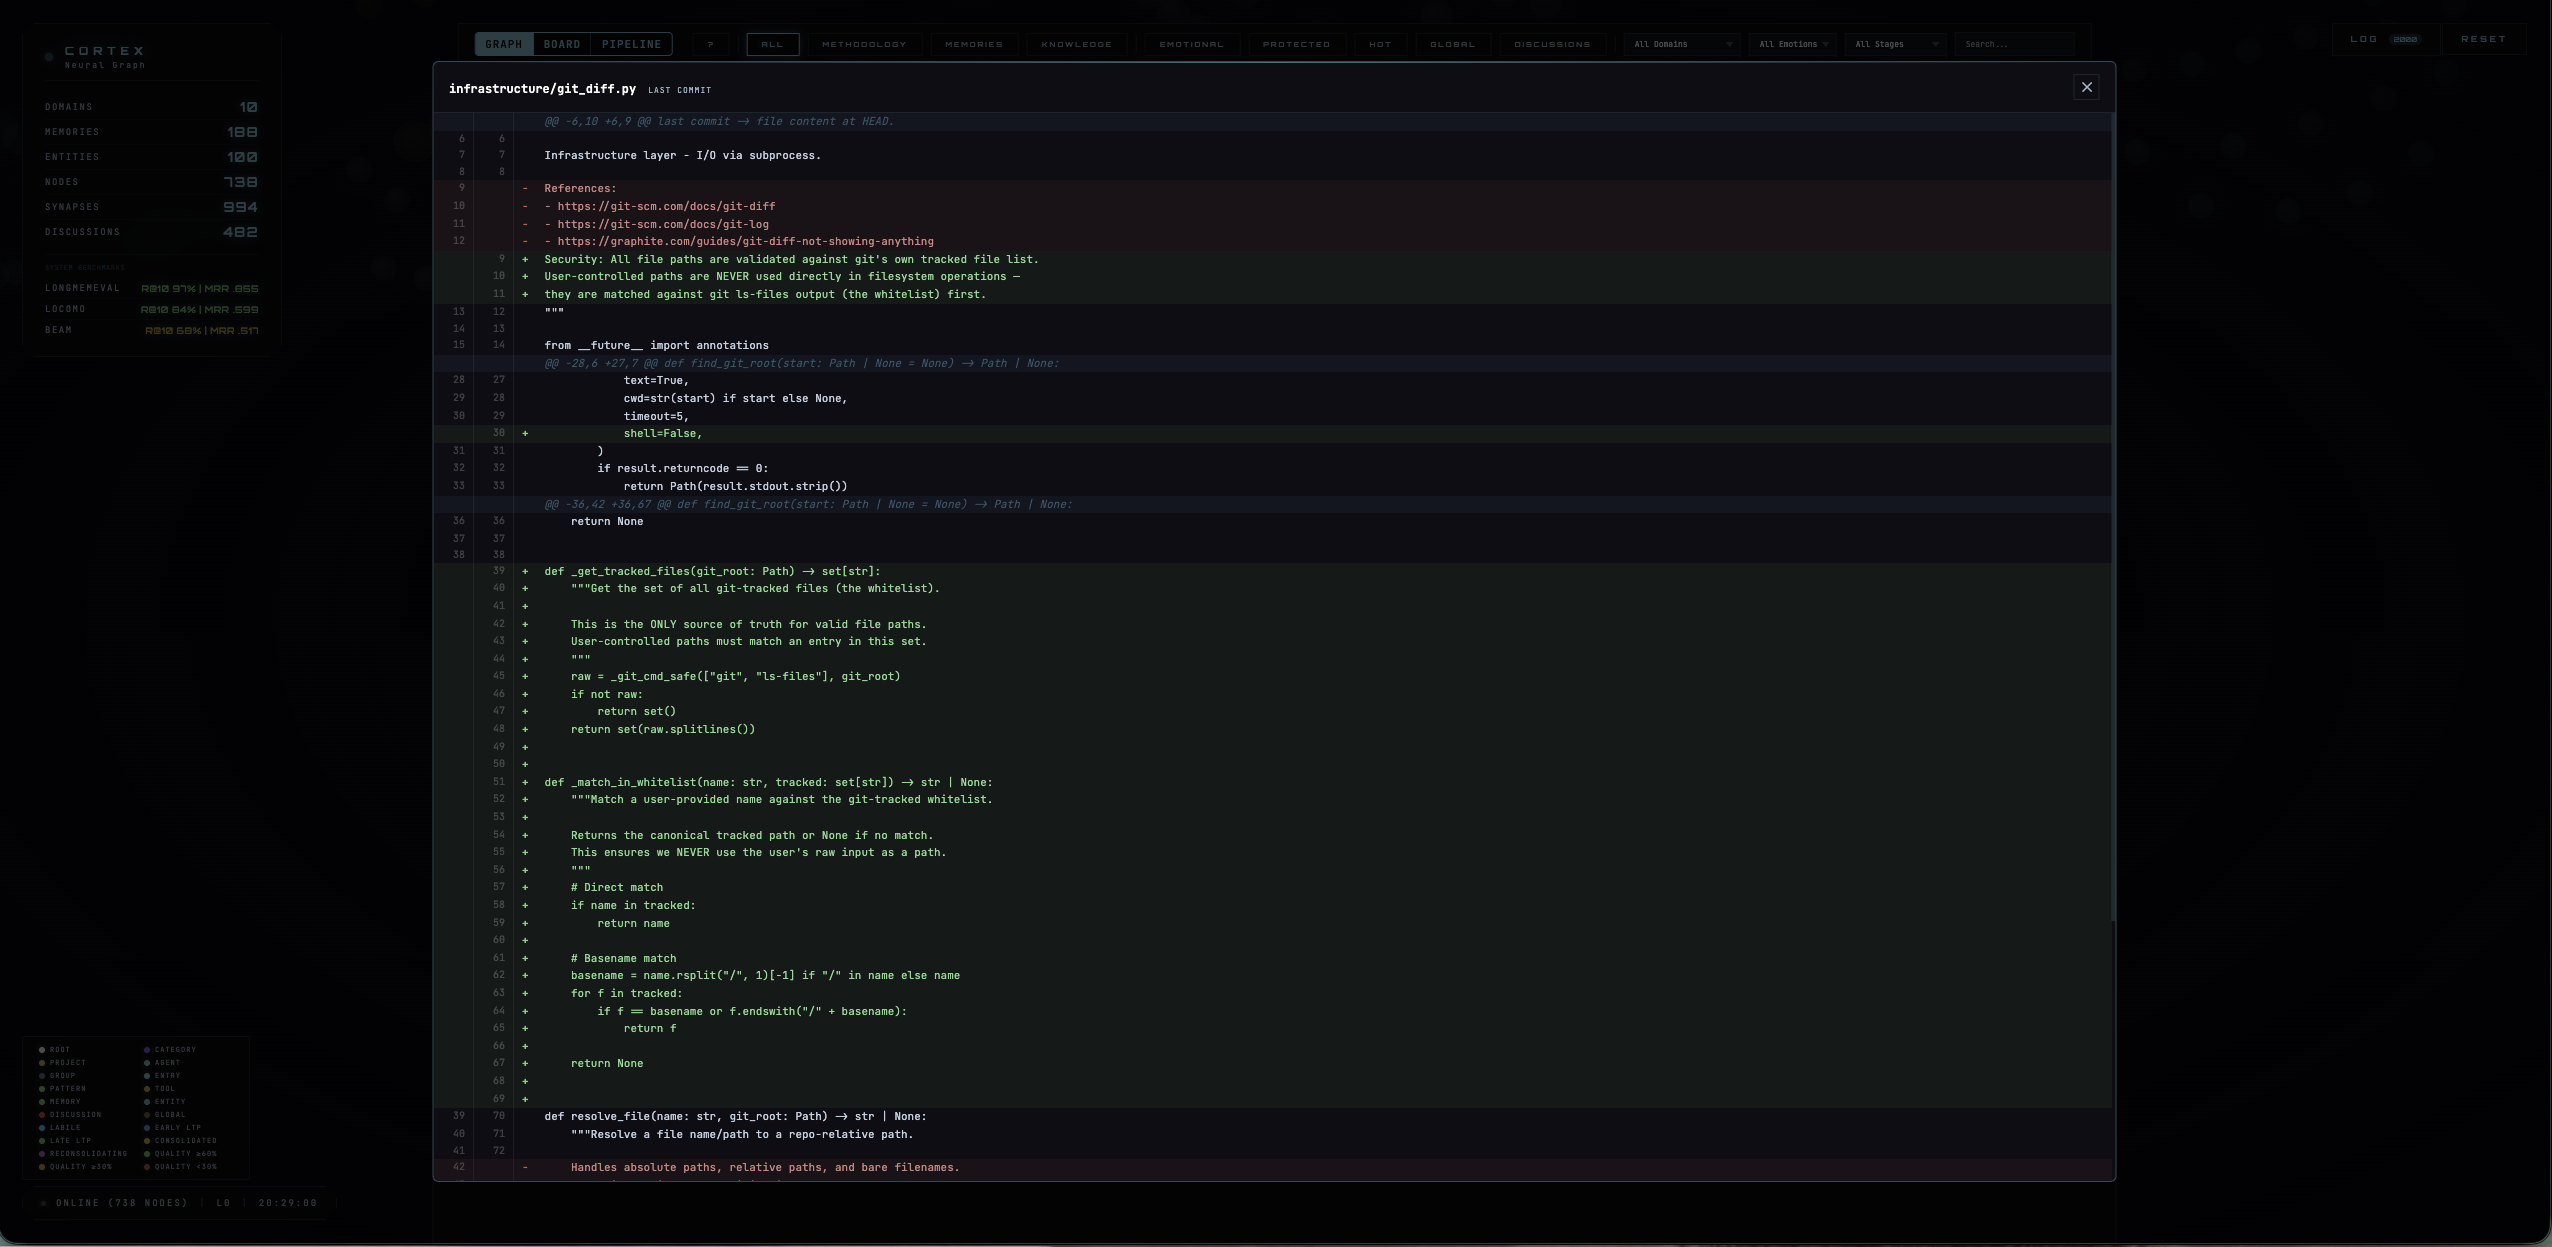2552x1247 pixels.
Task: Click the CATEGORY legend purple dot
Action: [147, 1050]
